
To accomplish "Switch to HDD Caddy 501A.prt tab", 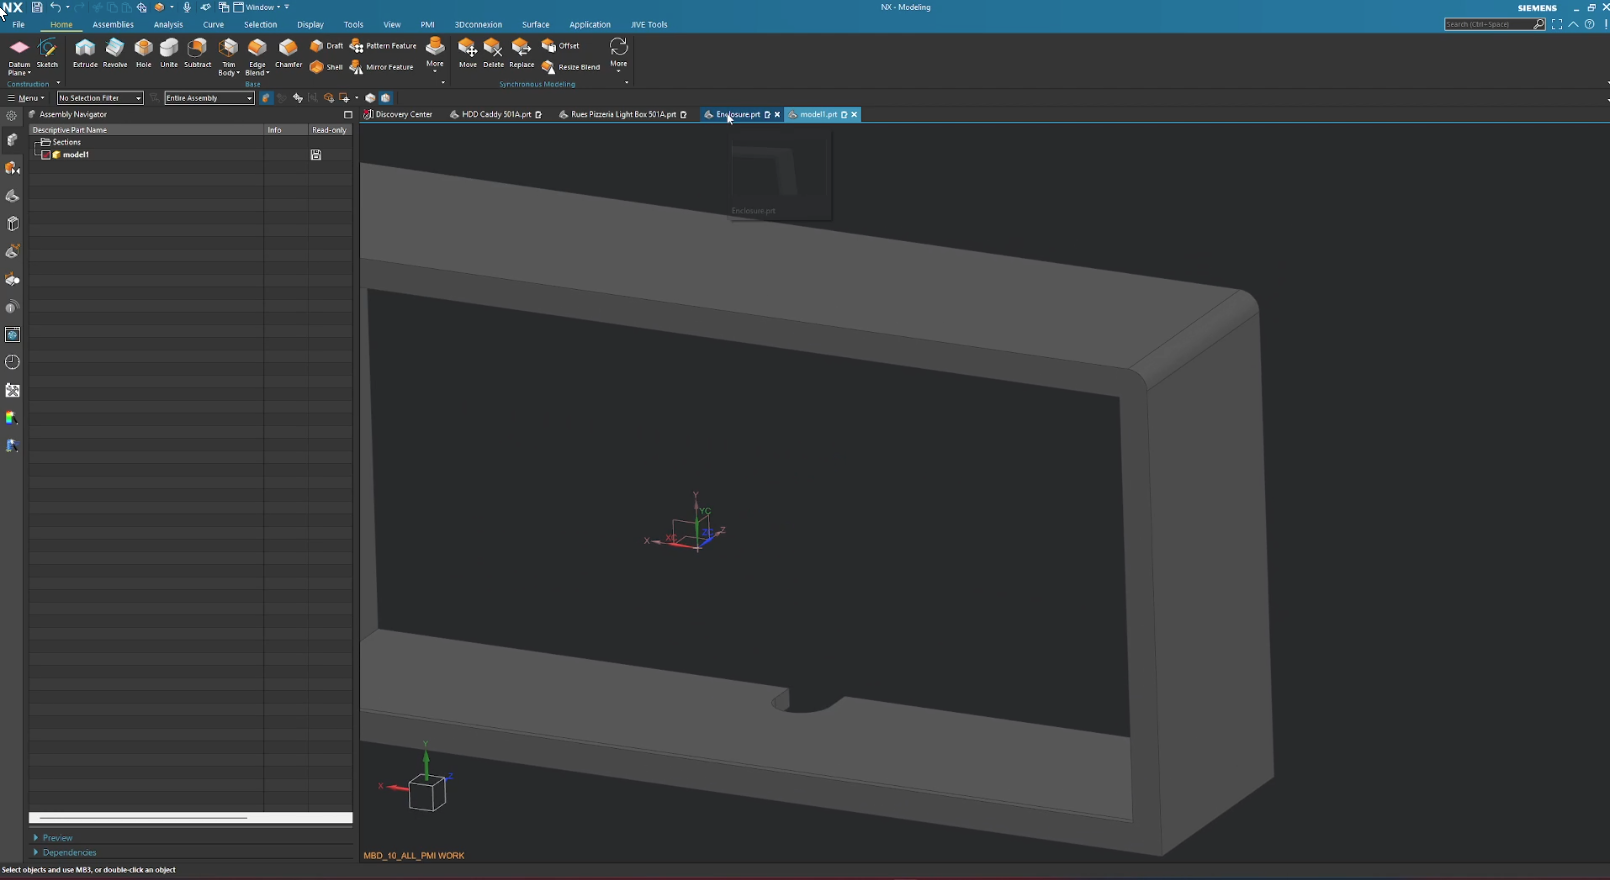I will 496,115.
